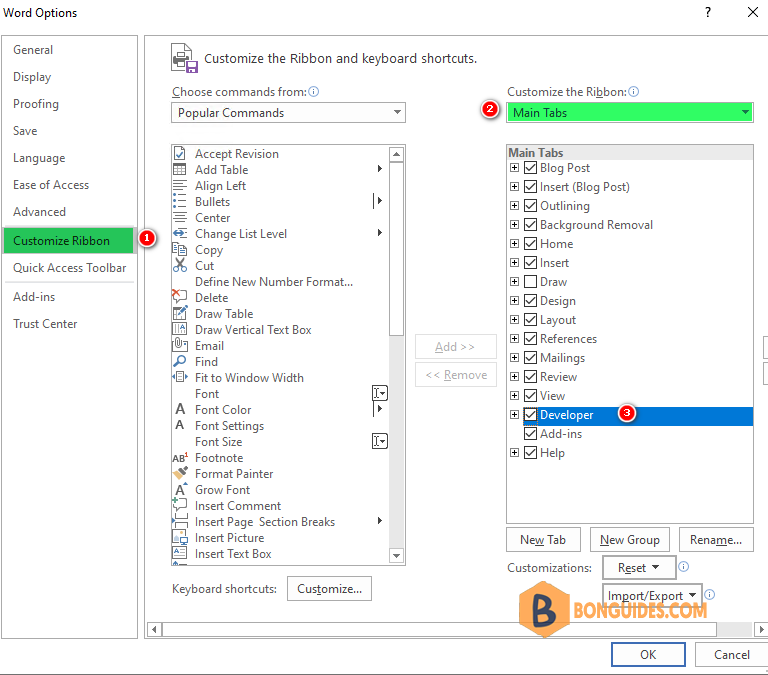Click the Footnote AB icon
This screenshot has width=768, height=675.
180,458
